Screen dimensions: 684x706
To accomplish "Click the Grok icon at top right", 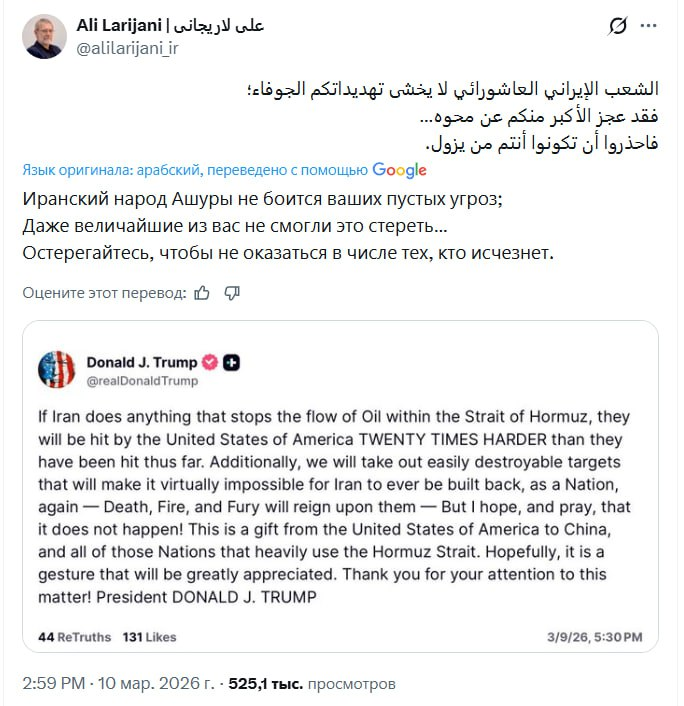I will click(617, 26).
